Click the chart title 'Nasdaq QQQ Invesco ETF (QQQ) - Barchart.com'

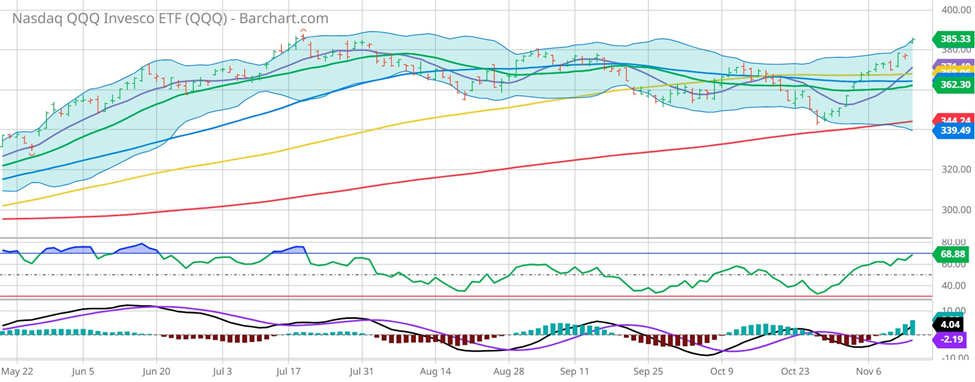click(170, 18)
